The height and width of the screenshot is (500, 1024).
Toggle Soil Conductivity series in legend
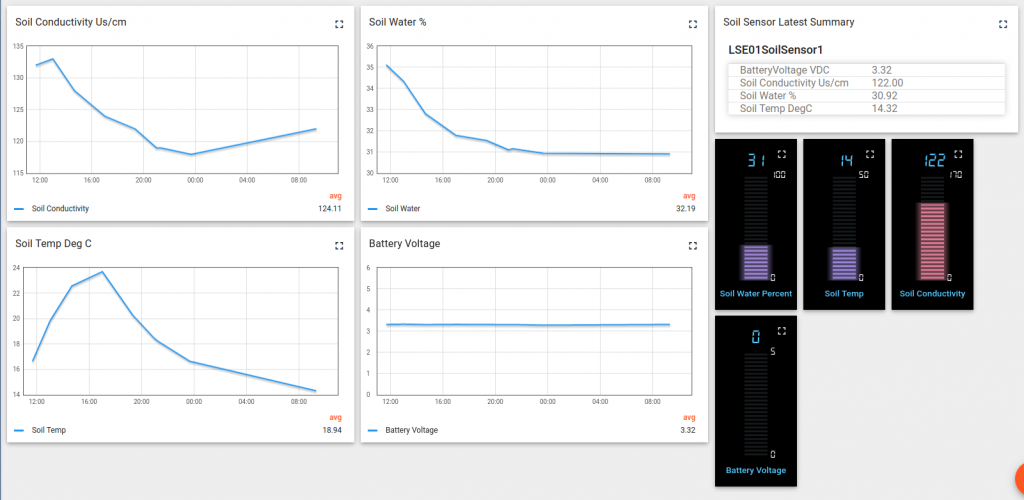pos(60,209)
